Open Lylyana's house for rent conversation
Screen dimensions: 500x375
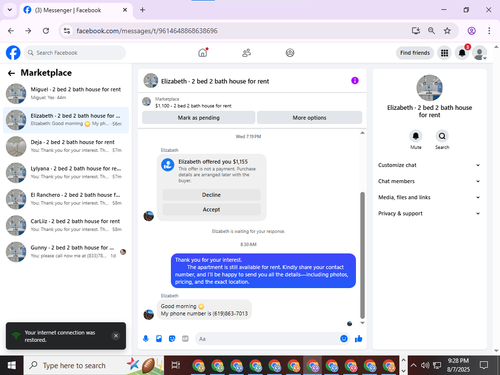pos(66,173)
